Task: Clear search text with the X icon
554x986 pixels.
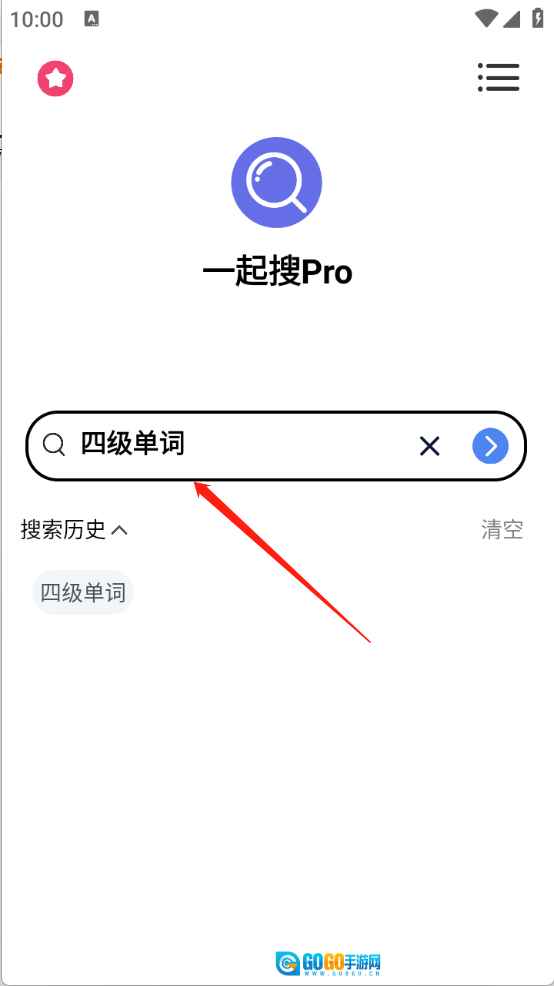Action: click(429, 446)
